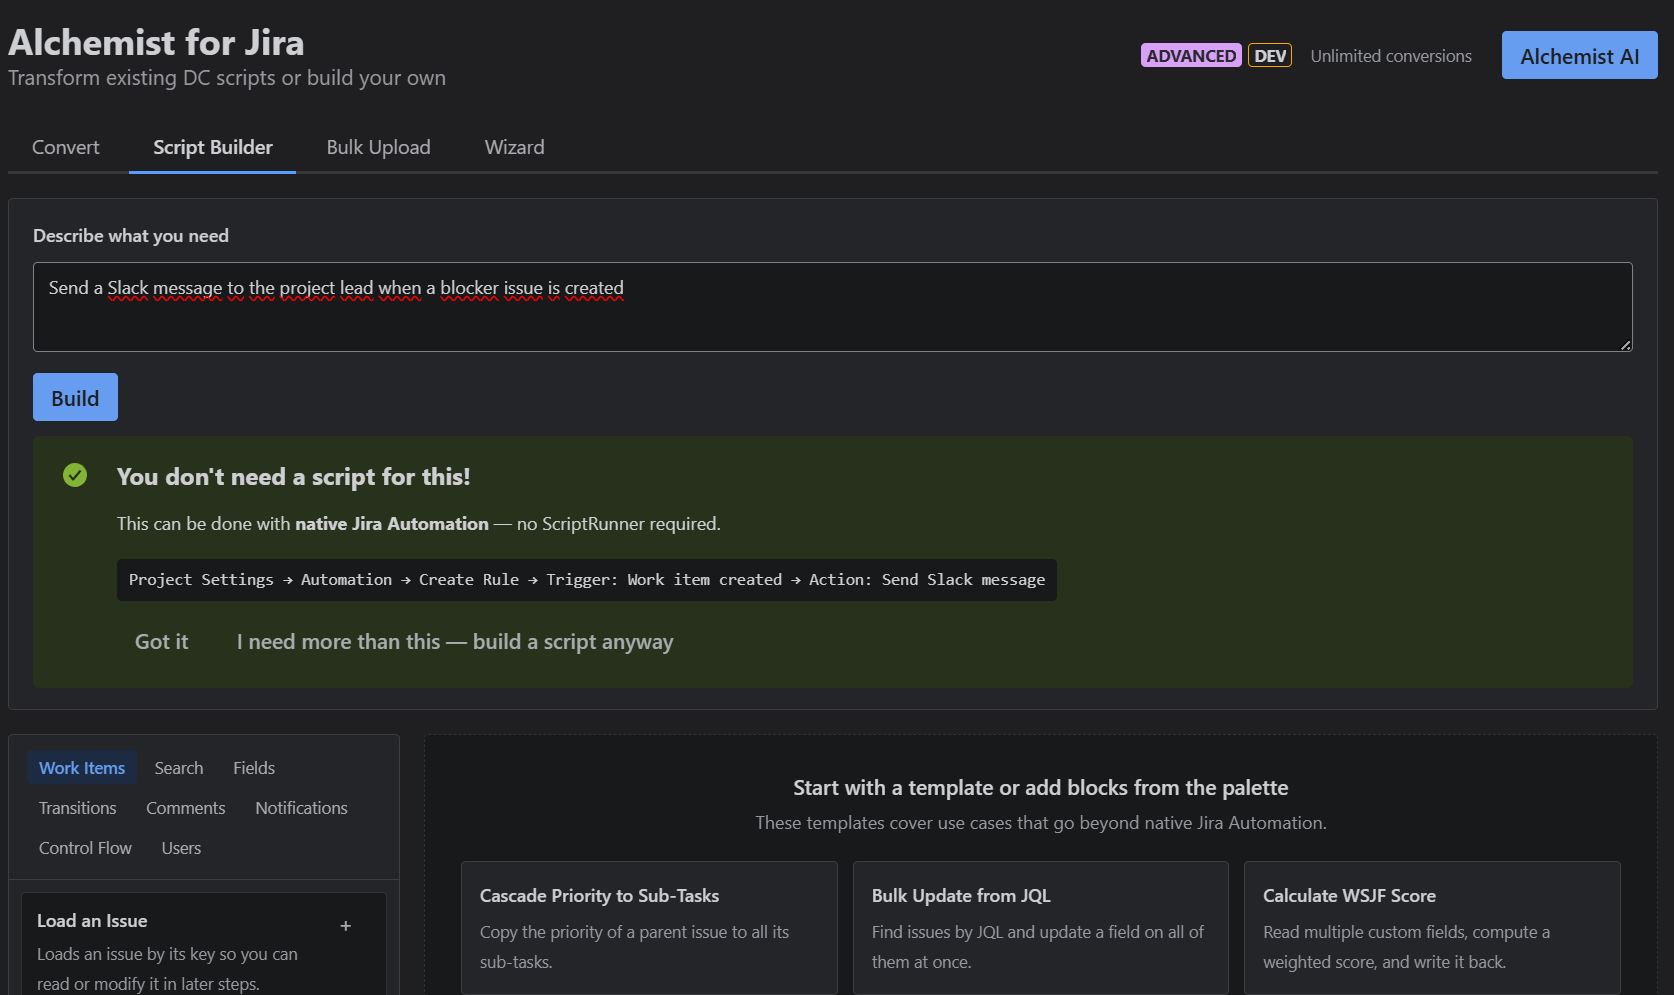Open the Wizard tab
Image resolution: width=1674 pixels, height=995 pixels.
(x=515, y=147)
